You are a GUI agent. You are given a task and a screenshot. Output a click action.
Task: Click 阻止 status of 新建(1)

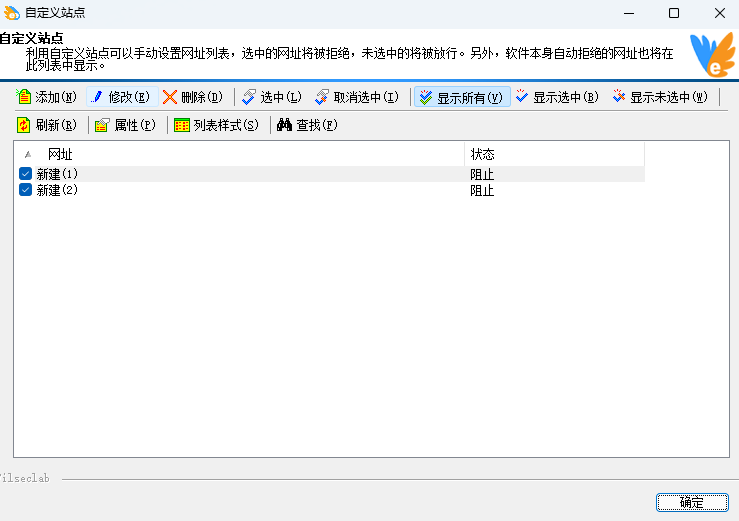482,174
